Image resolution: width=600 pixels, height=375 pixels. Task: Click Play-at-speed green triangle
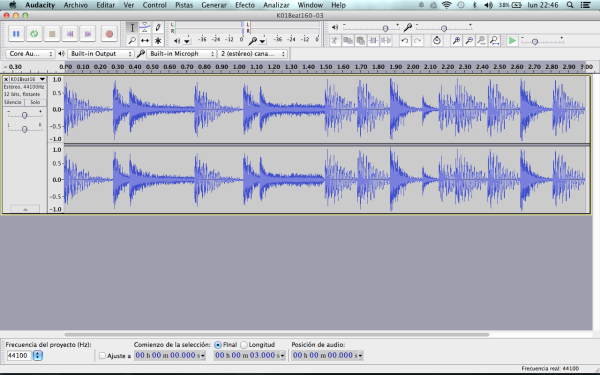click(512, 41)
